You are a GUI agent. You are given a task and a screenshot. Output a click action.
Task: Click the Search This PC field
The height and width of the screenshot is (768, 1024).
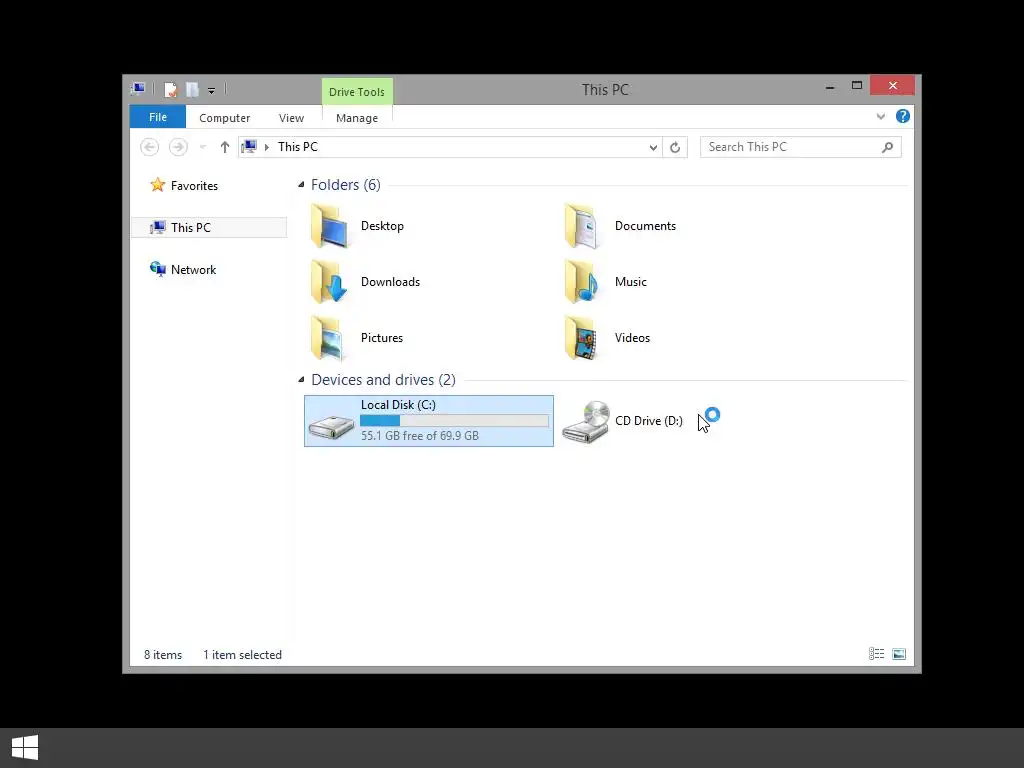pos(800,147)
